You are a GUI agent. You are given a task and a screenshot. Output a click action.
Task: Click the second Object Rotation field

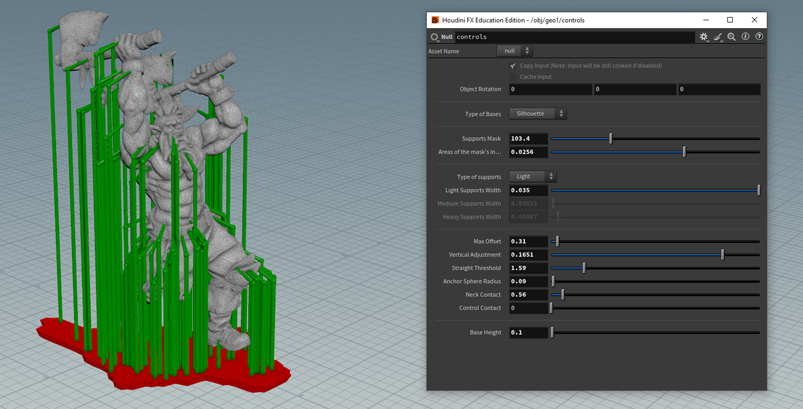635,89
